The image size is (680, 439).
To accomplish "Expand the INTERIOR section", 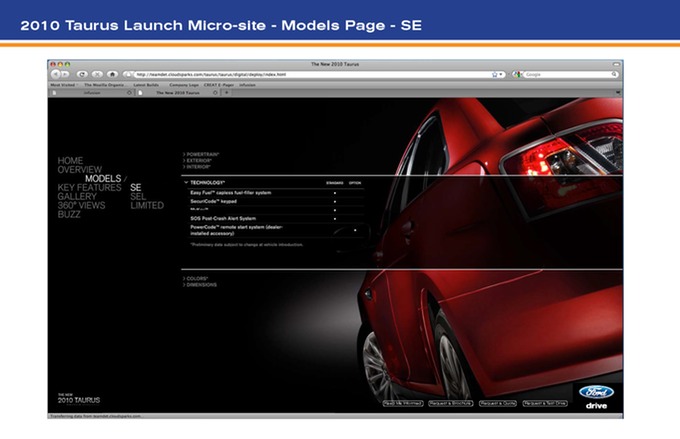I will click(197, 167).
